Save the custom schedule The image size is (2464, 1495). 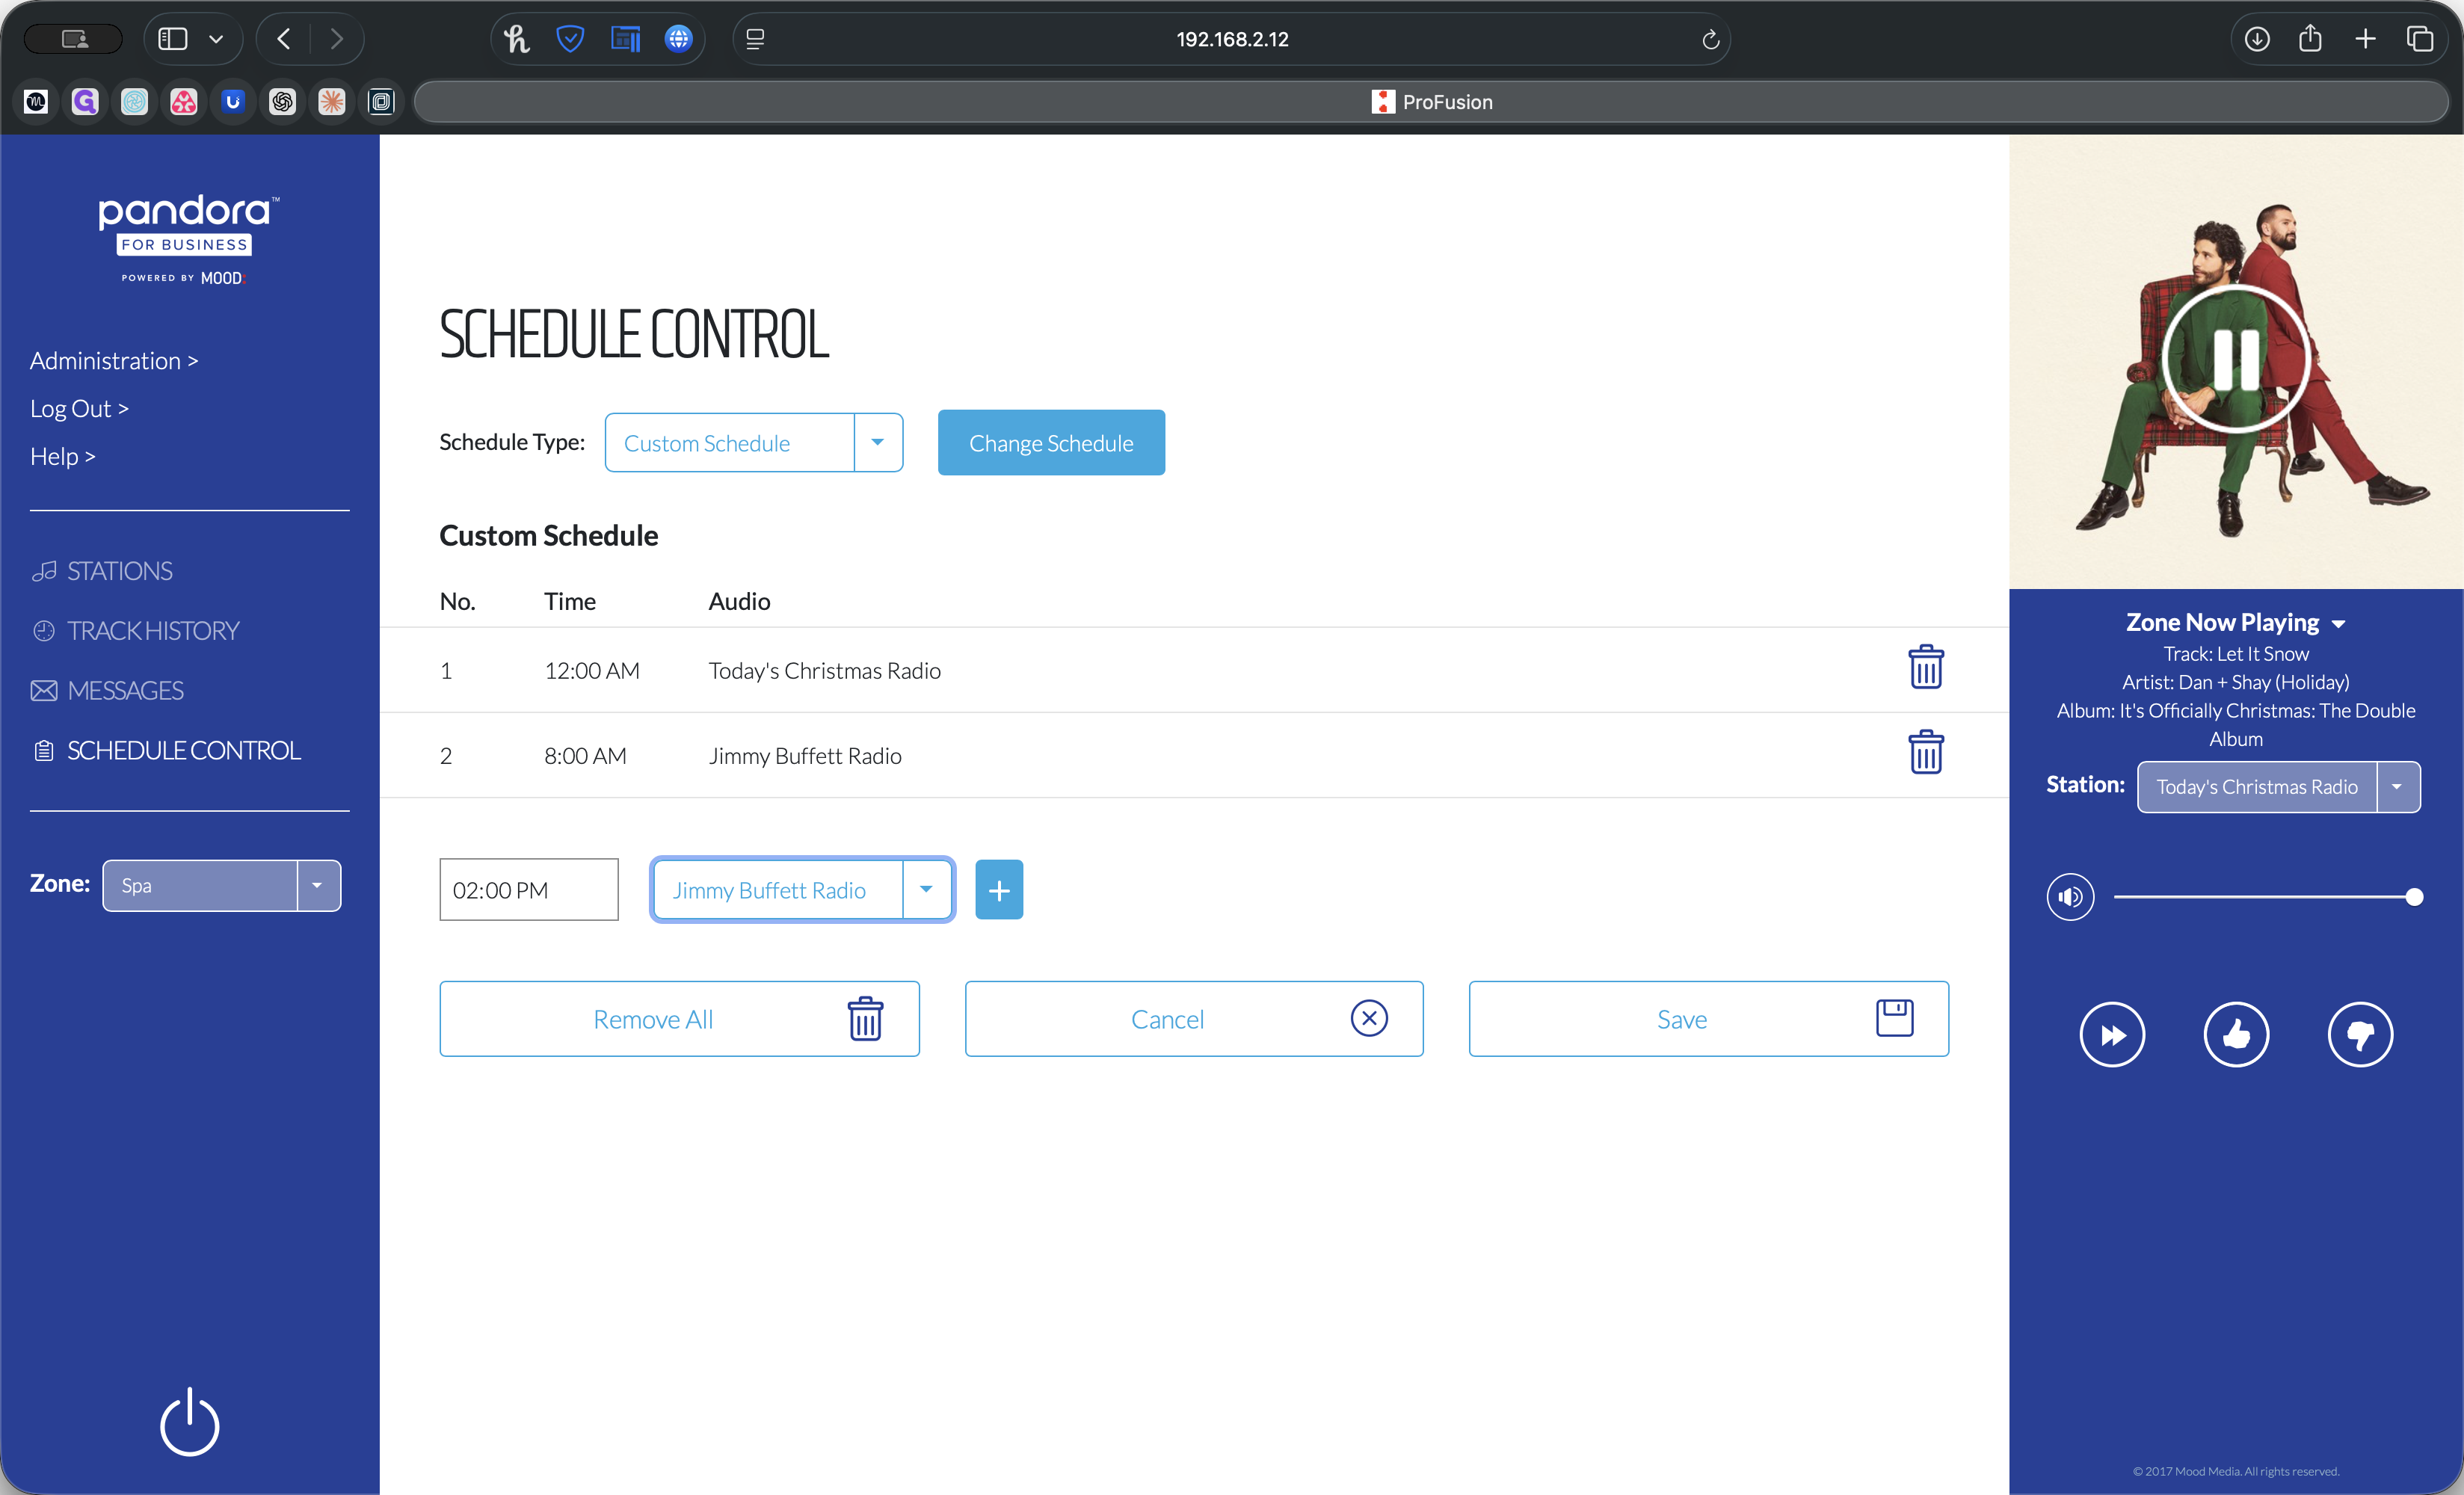1708,1019
